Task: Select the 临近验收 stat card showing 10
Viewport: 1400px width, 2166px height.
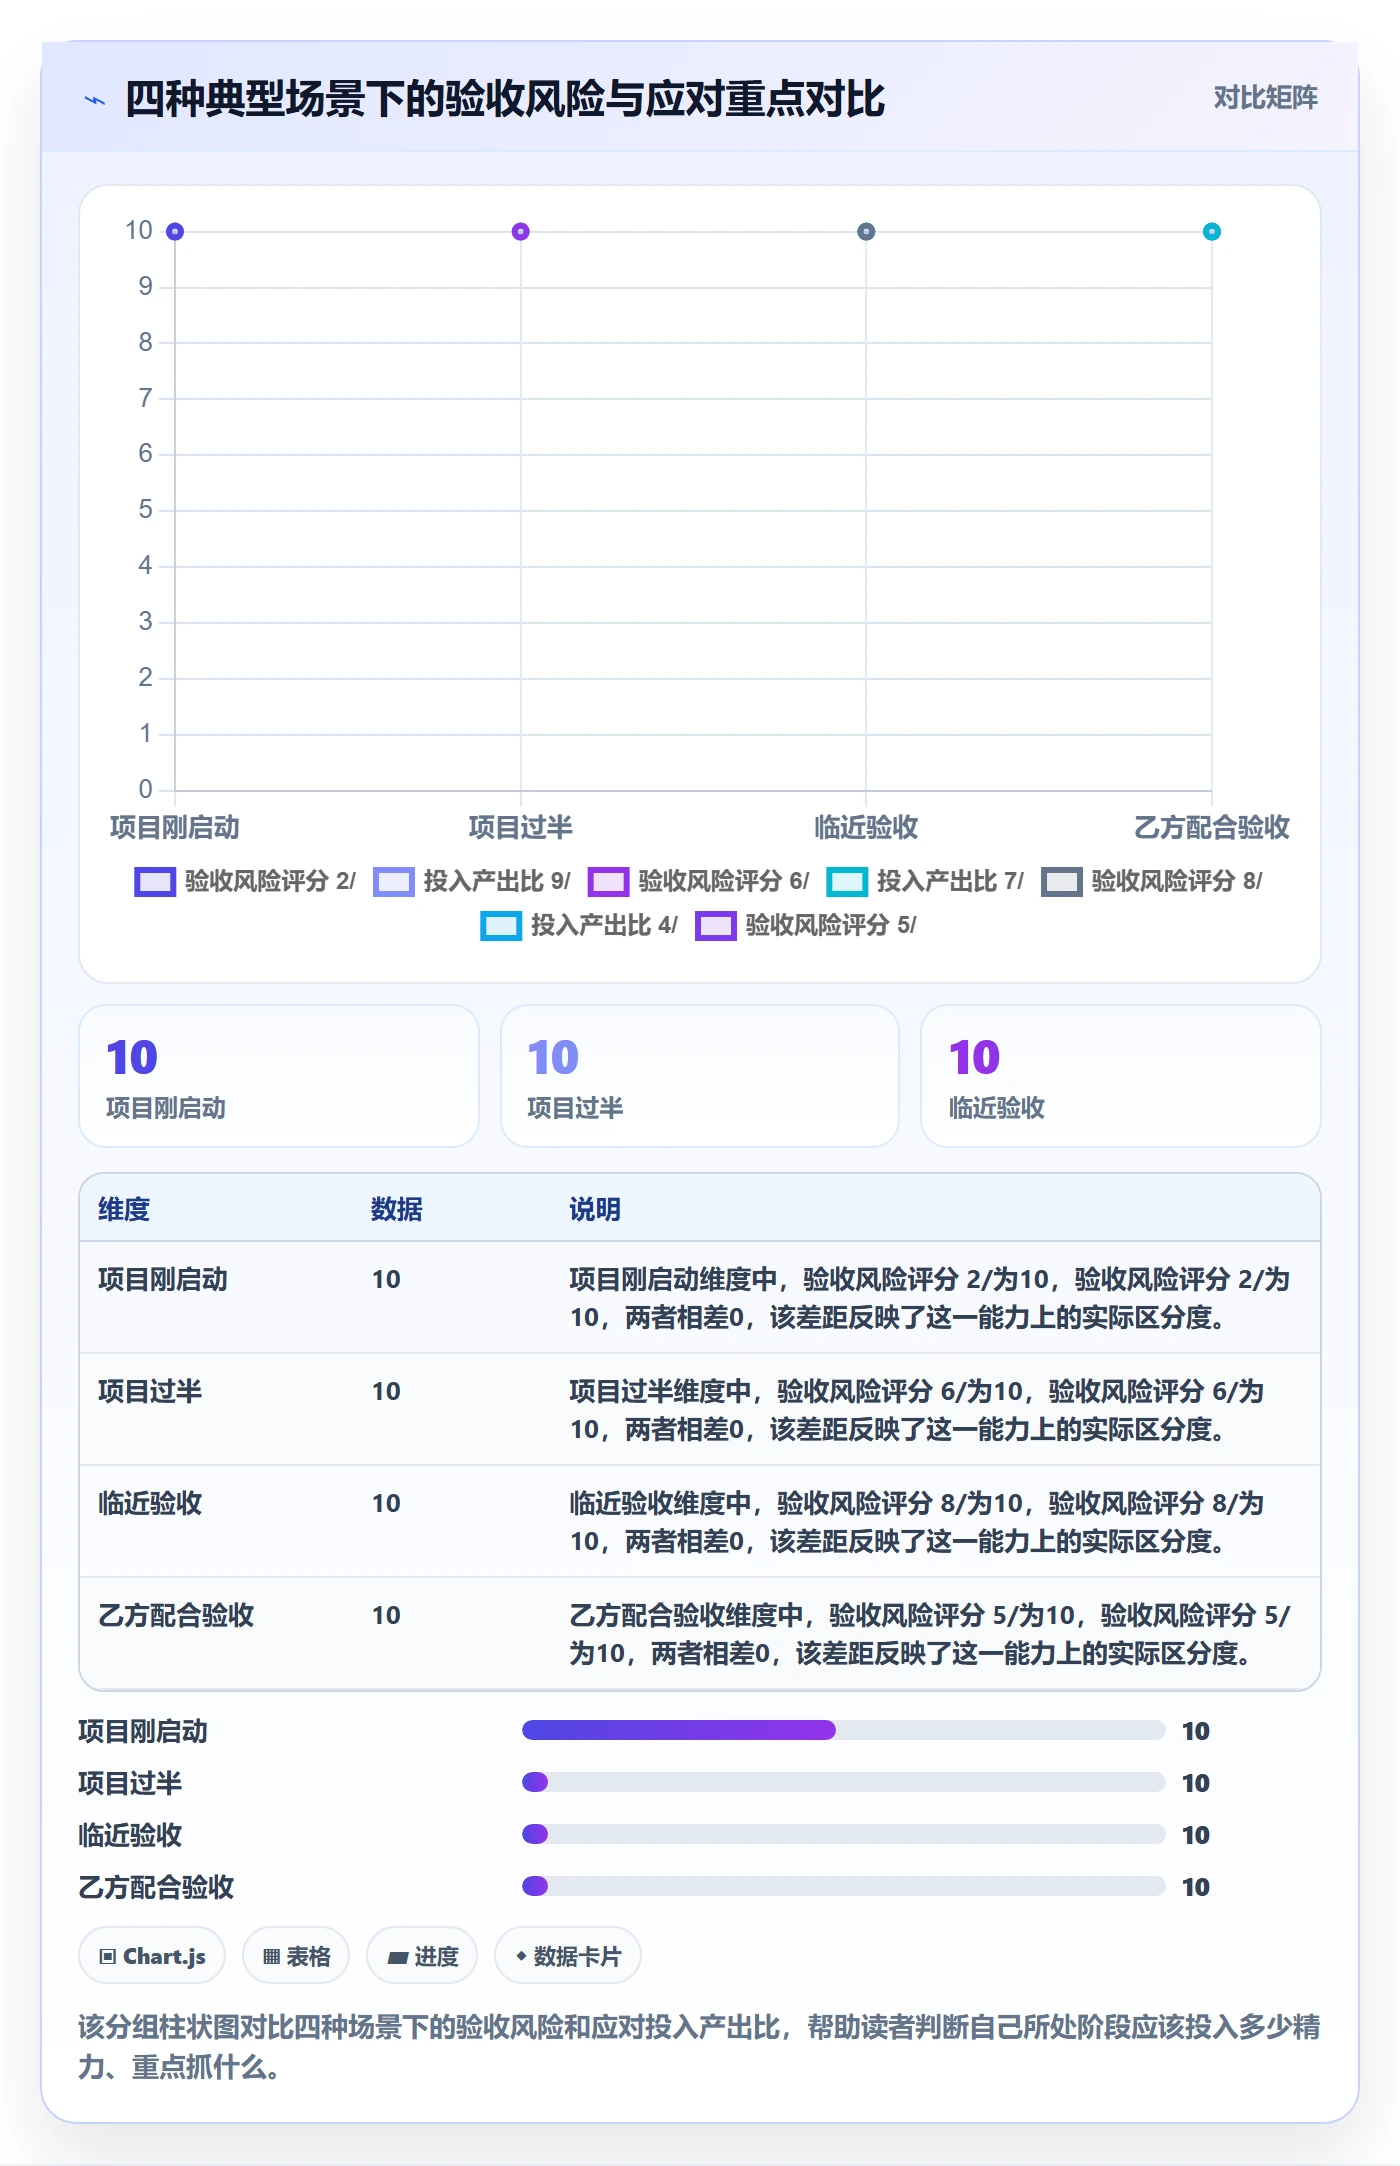Action: tap(1121, 1076)
